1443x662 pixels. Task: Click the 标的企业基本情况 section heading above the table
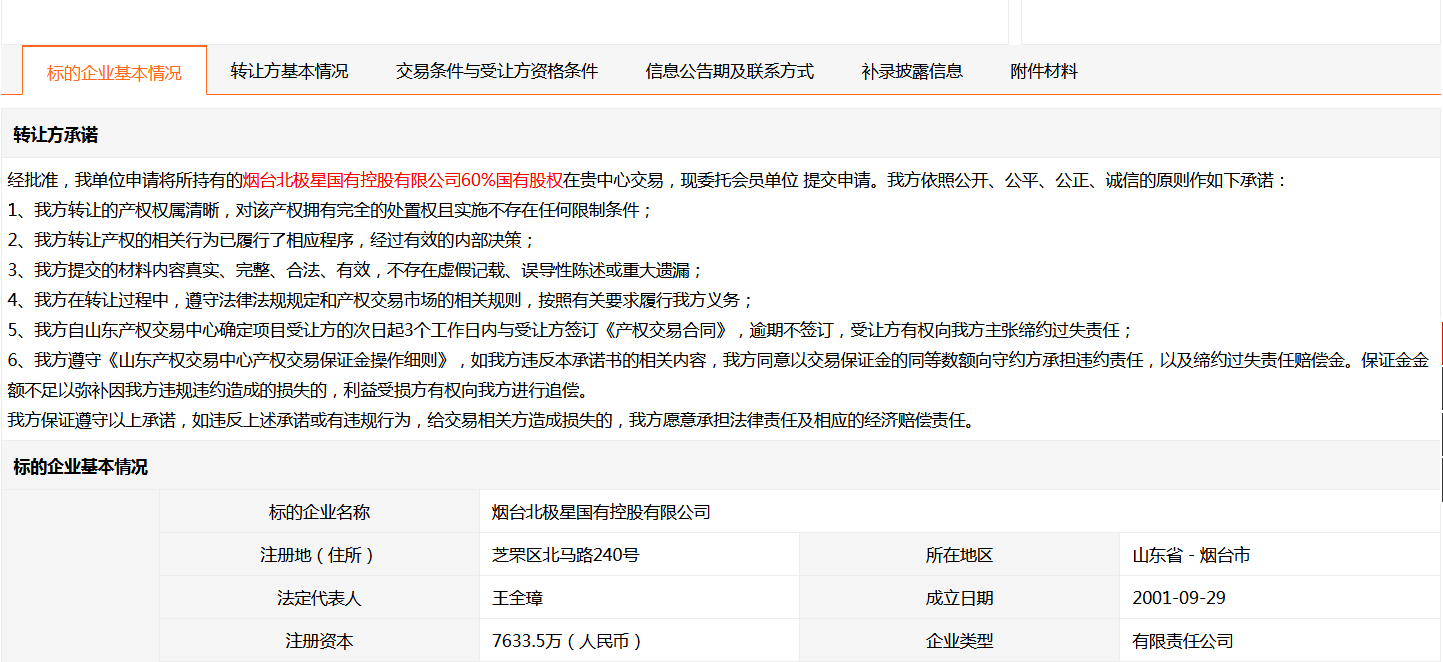point(80,467)
